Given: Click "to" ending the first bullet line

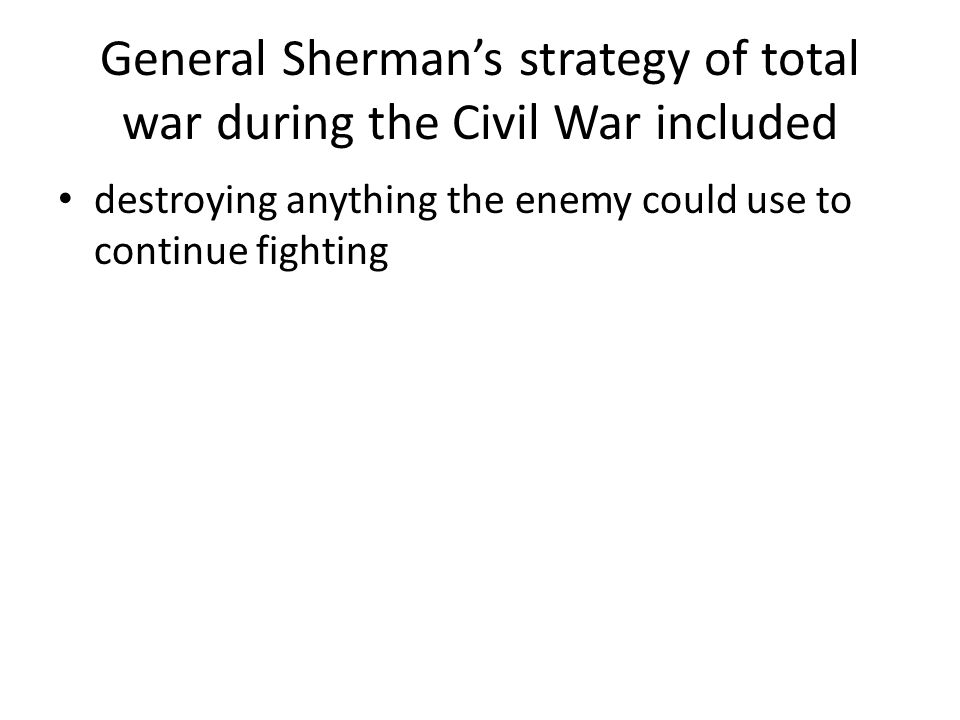Looking at the screenshot, I should click(x=833, y=202).
